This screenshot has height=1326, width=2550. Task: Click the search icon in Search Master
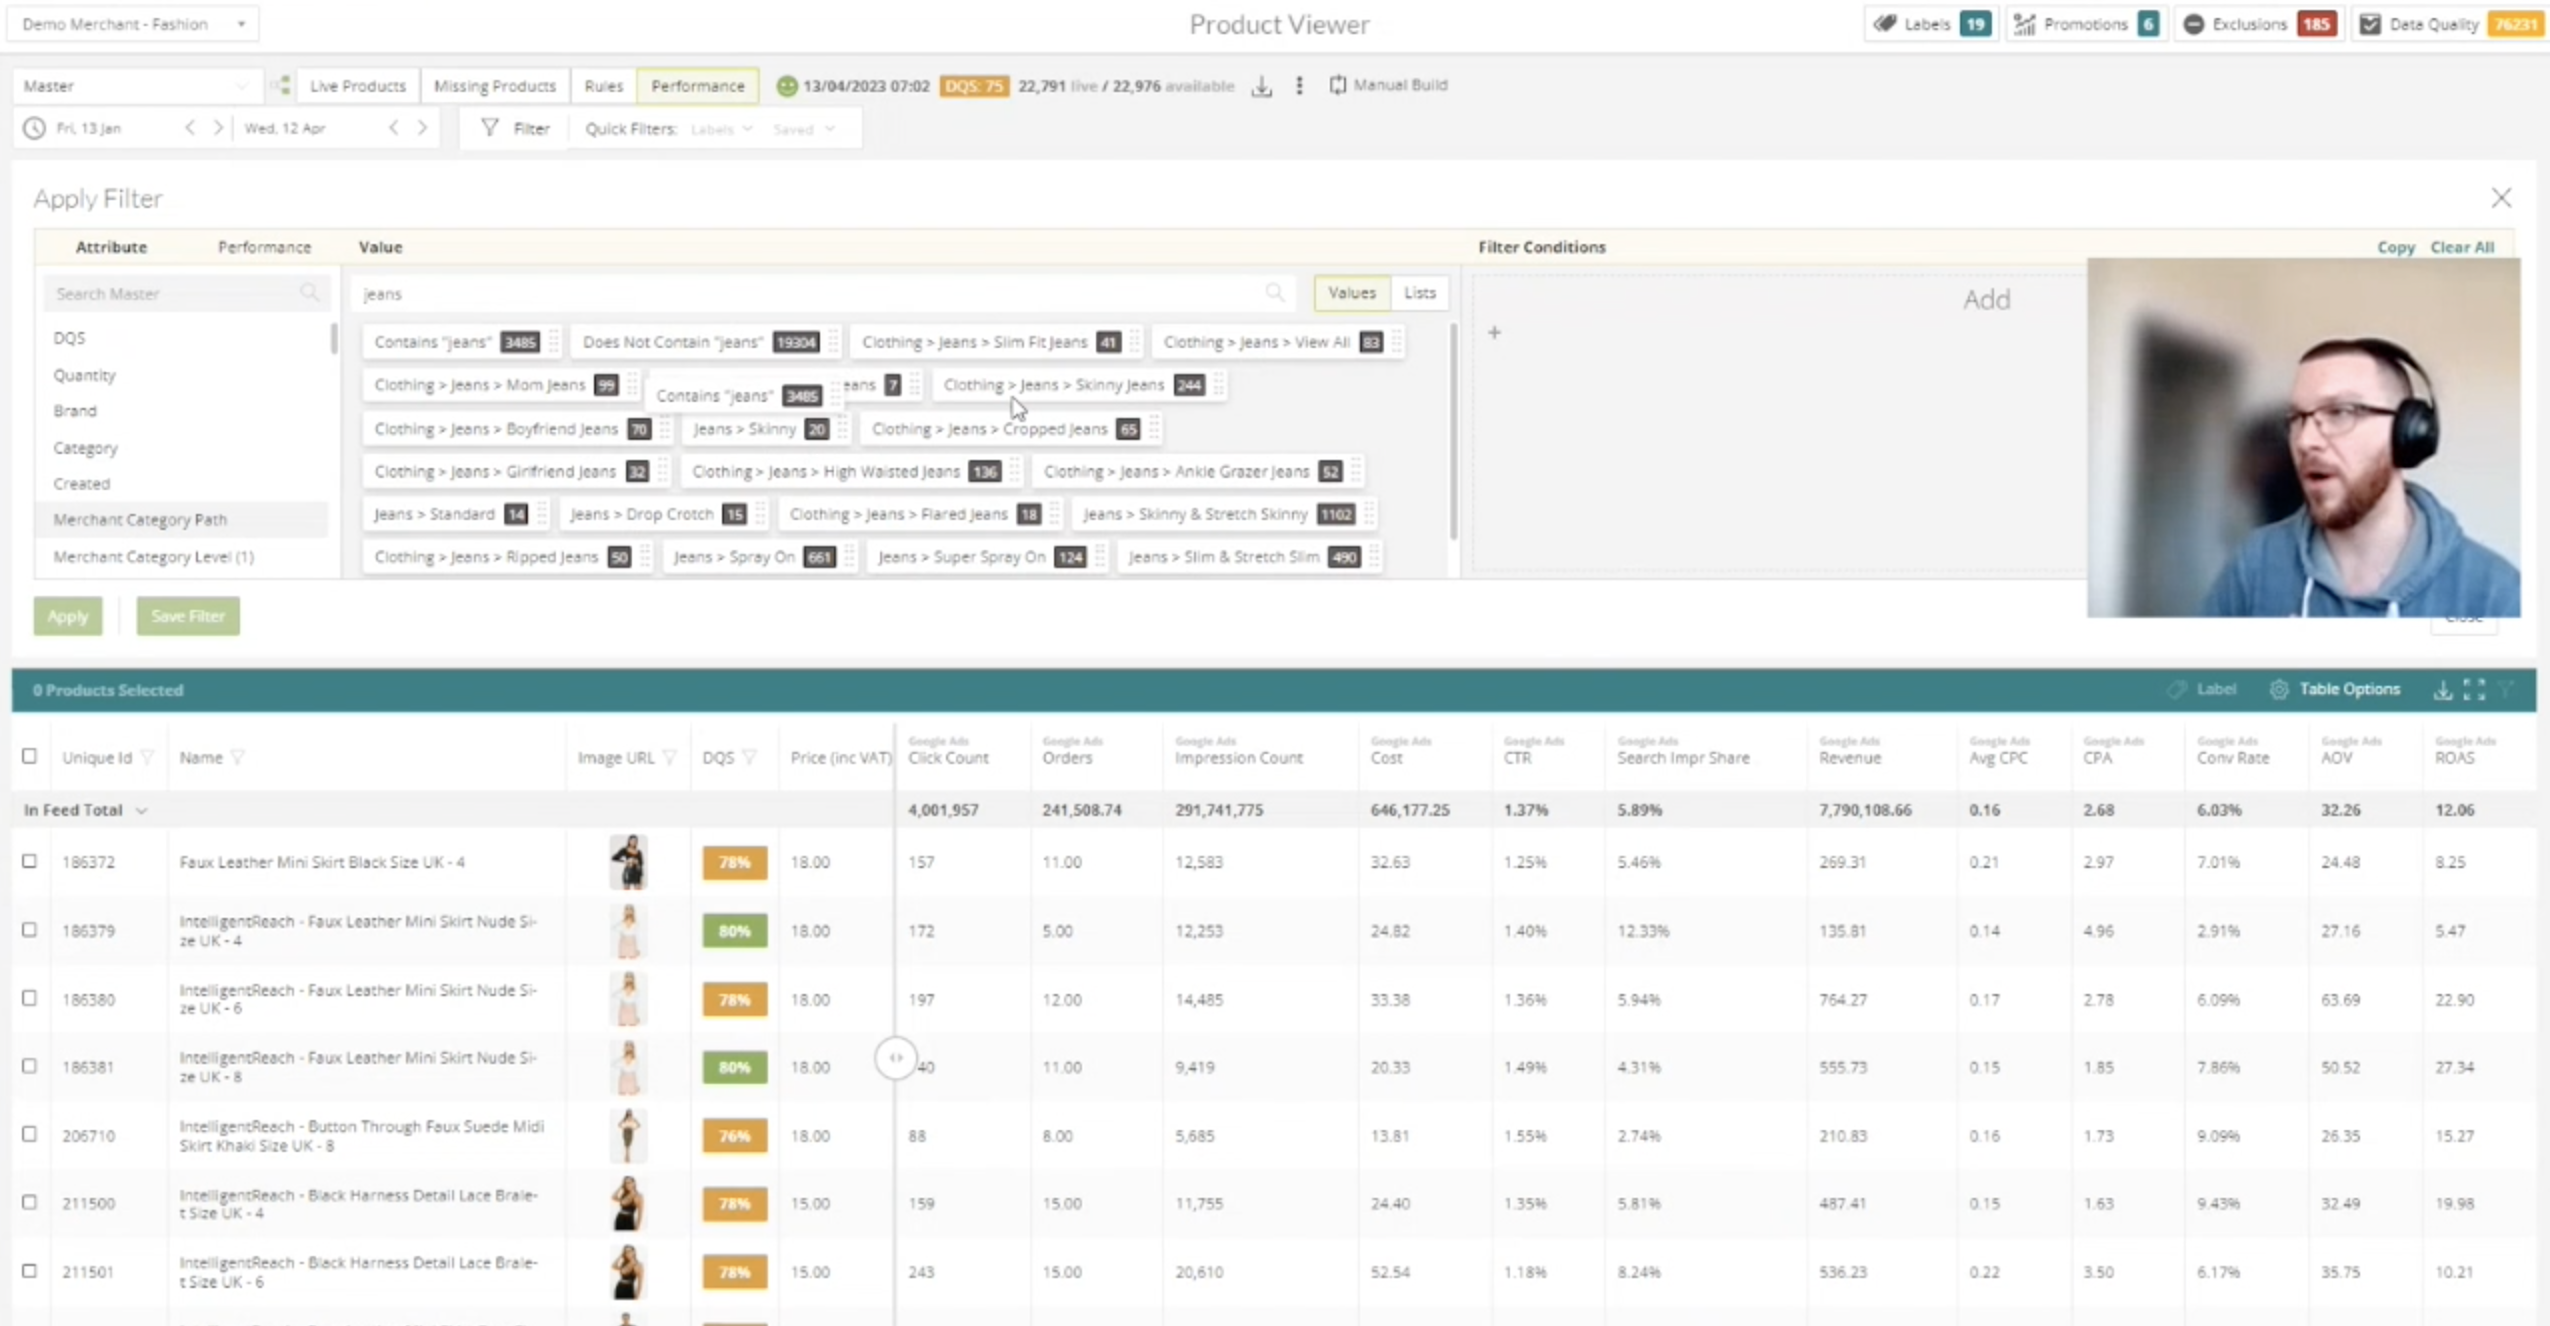[309, 293]
